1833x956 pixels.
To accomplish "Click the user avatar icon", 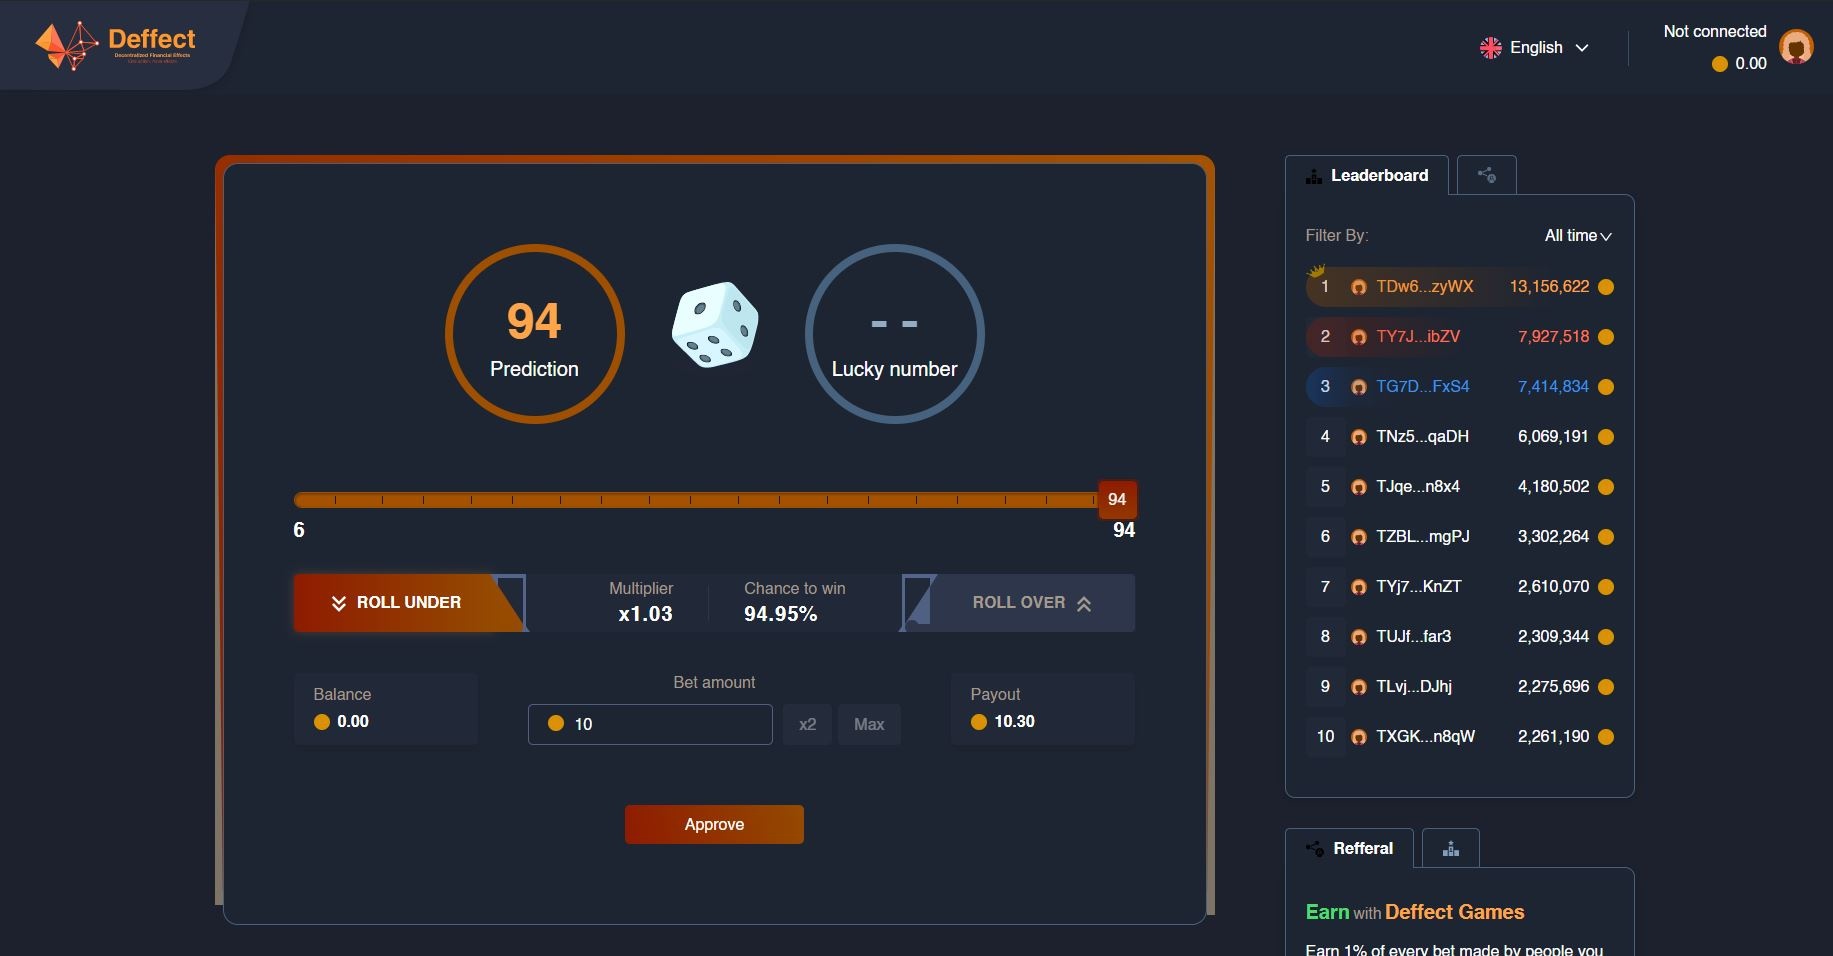I will 1796,47.
